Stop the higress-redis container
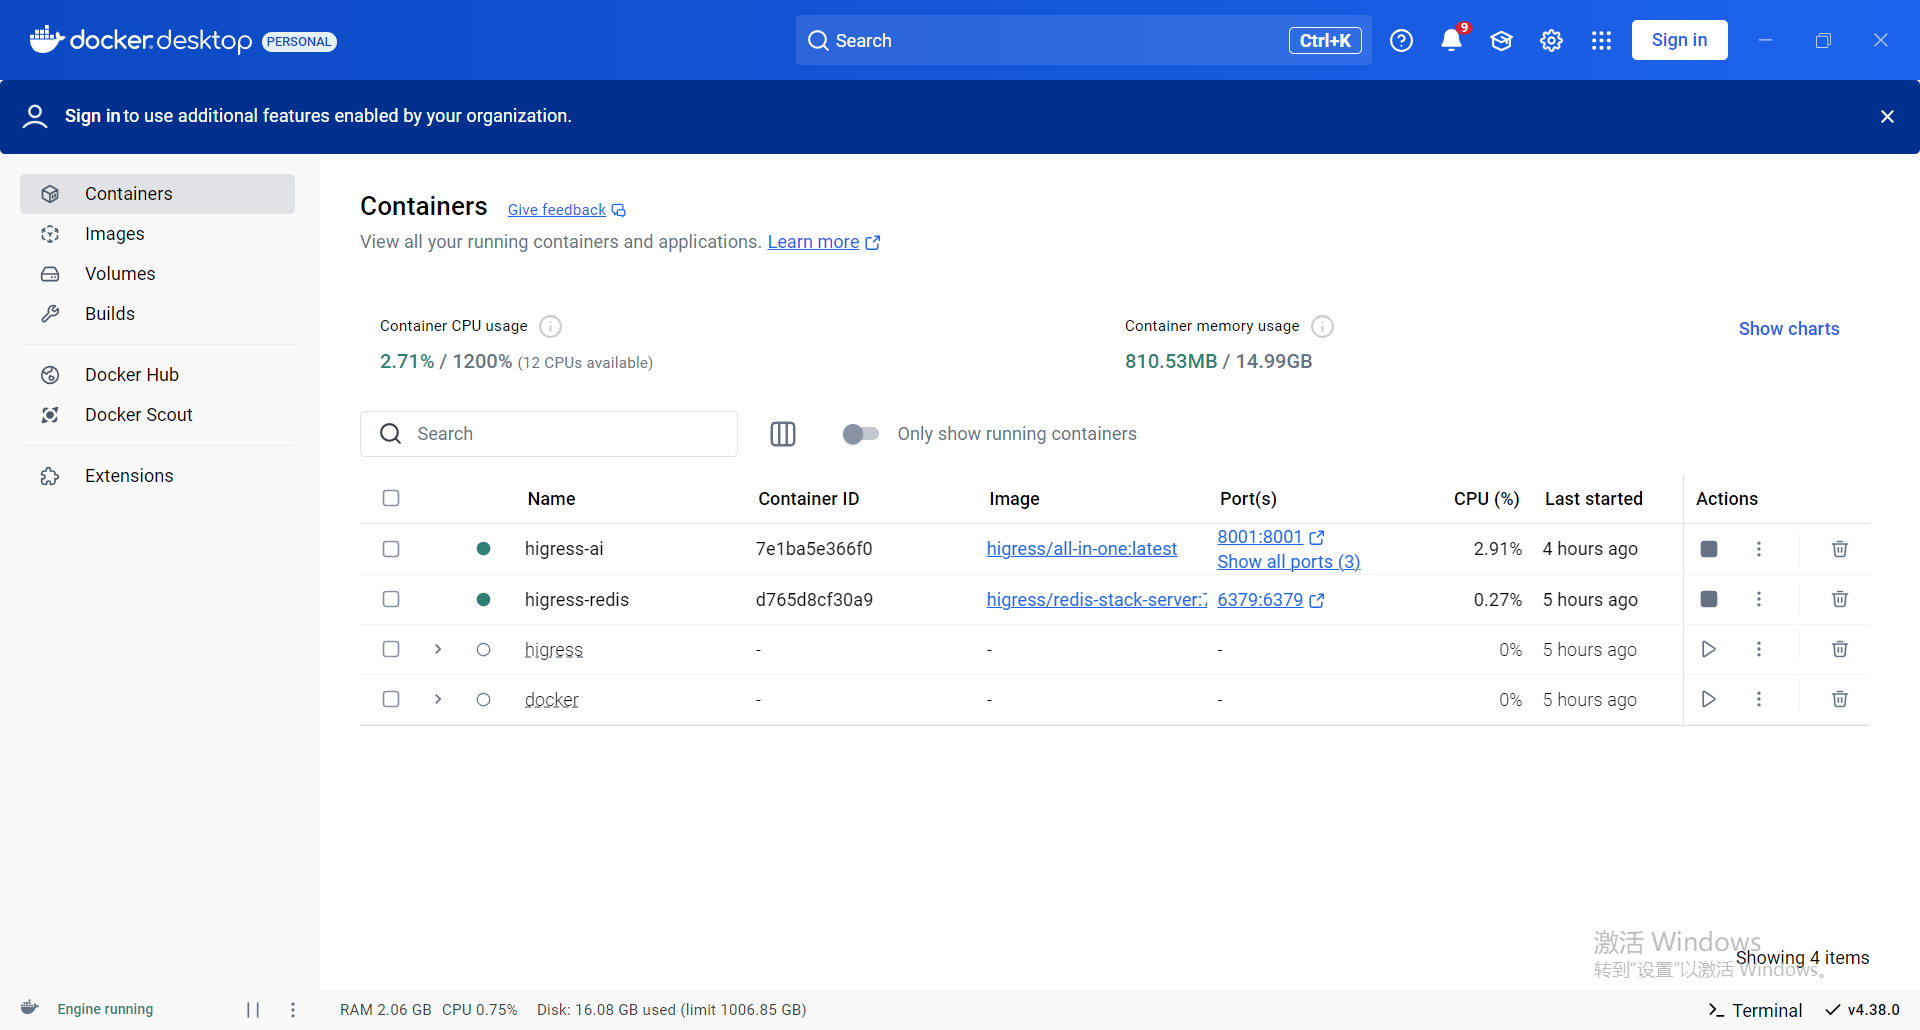The width and height of the screenshot is (1920, 1030). (1709, 599)
